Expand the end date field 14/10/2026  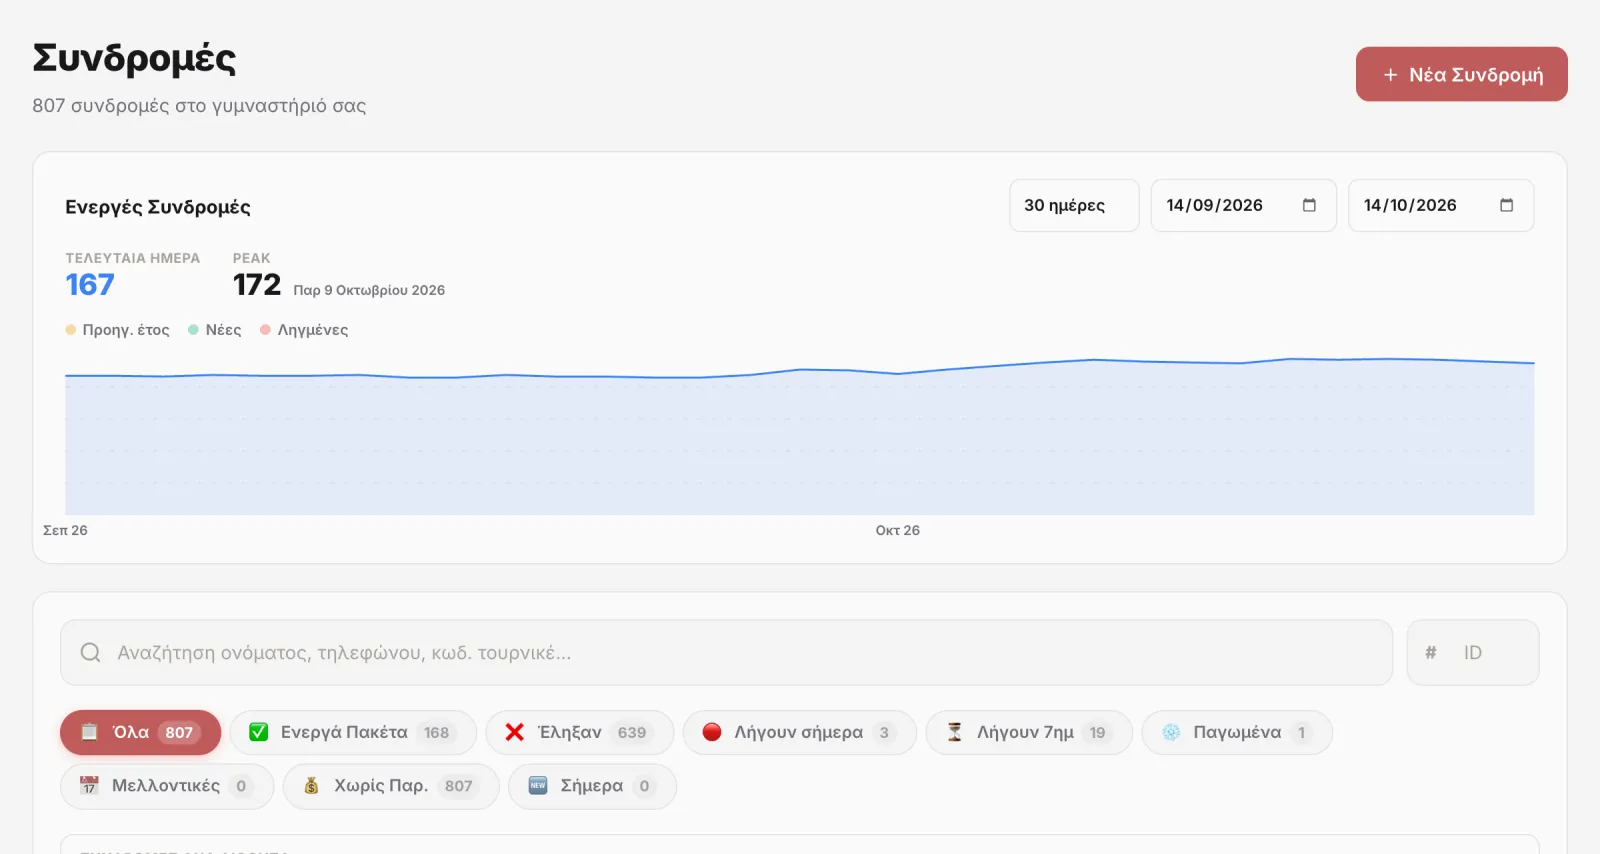1441,205
